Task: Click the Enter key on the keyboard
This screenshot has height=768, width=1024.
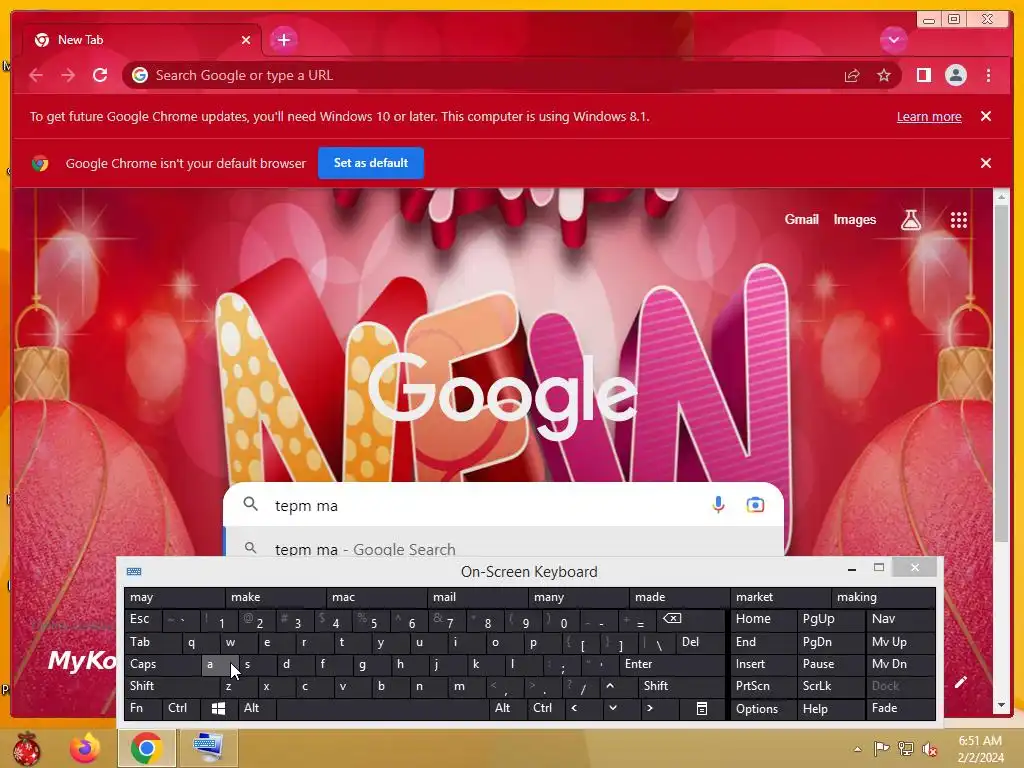Action: 671,664
